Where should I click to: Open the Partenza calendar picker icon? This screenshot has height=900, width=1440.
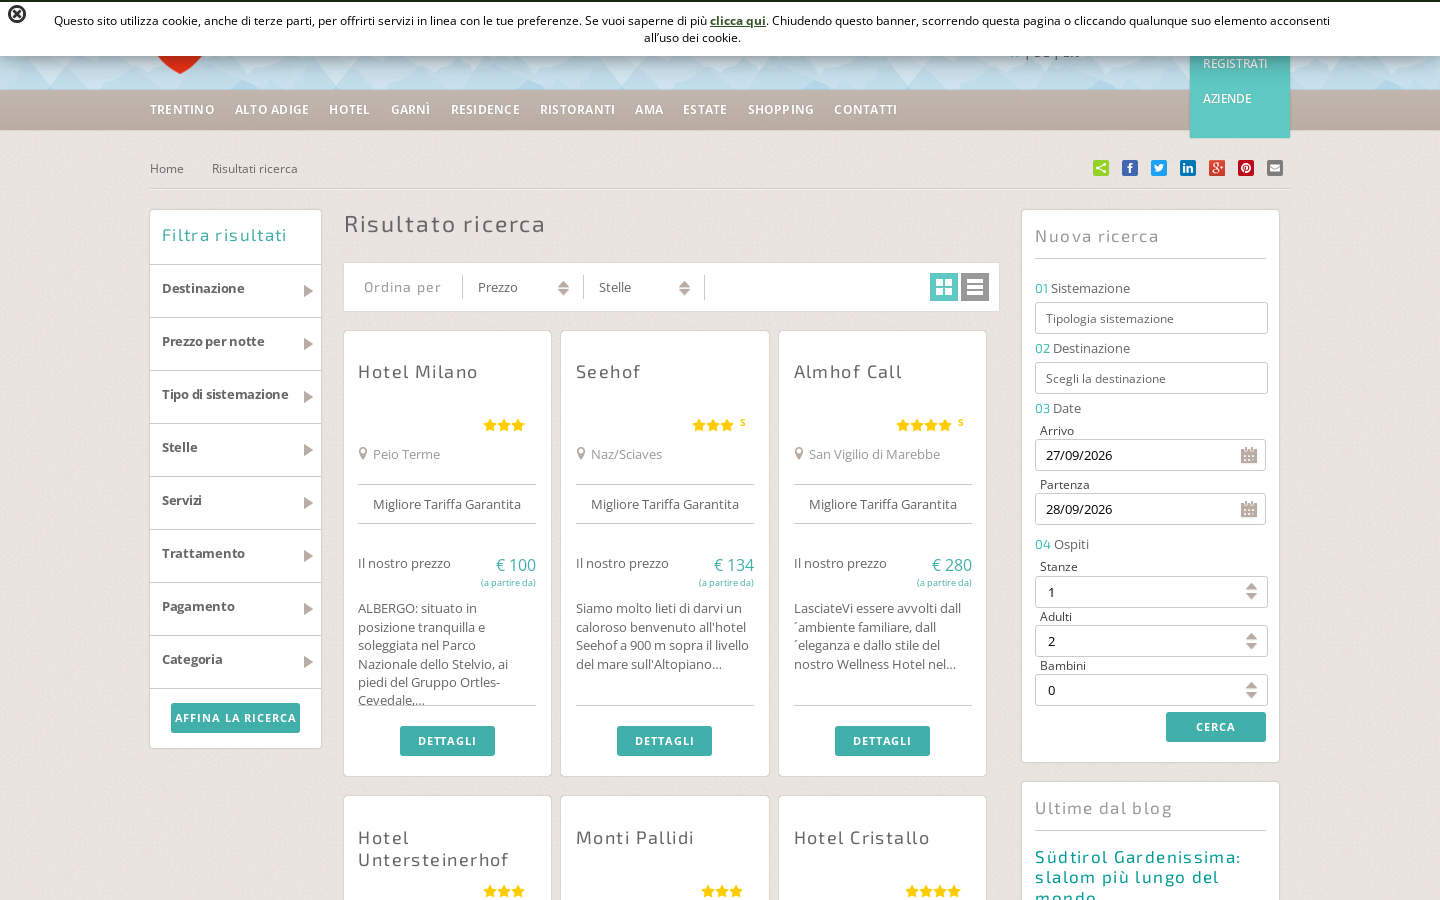click(1249, 510)
